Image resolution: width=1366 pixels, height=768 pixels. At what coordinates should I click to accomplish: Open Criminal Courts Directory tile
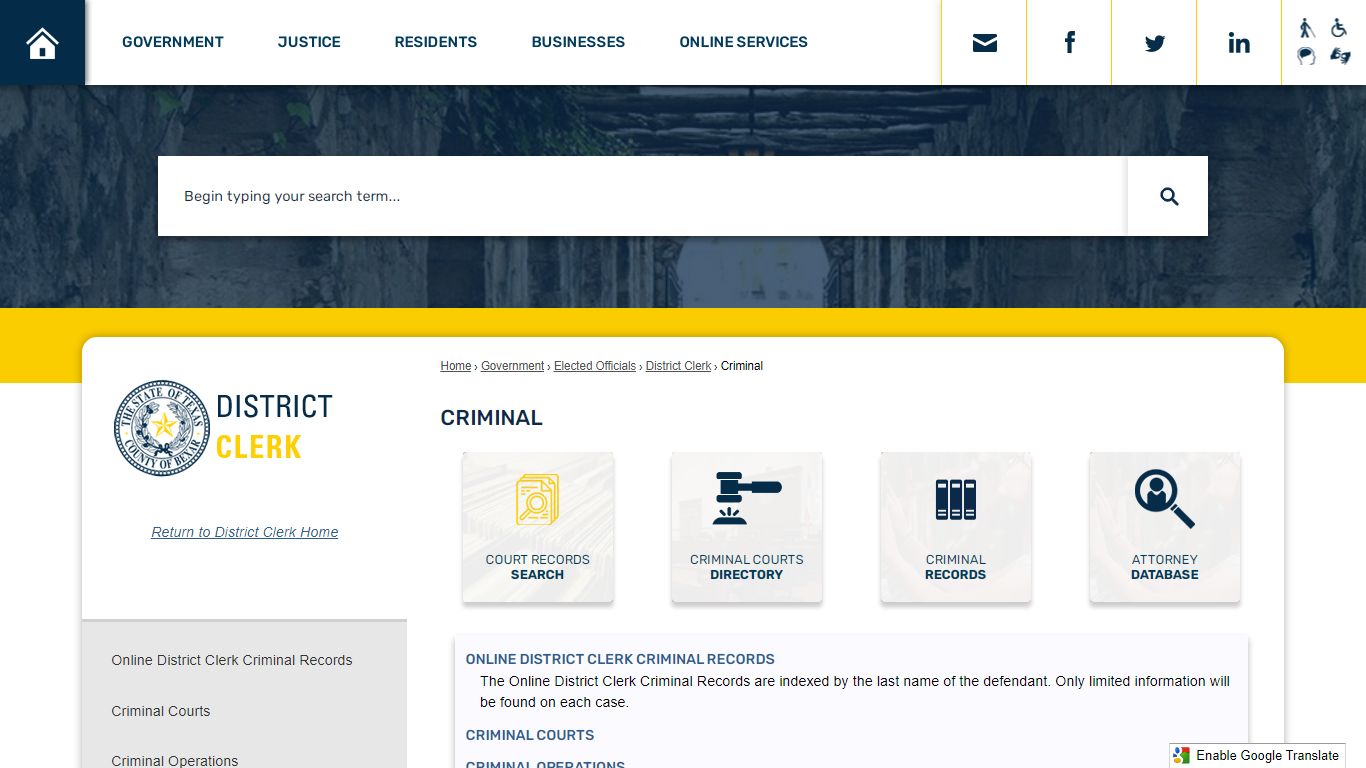747,527
